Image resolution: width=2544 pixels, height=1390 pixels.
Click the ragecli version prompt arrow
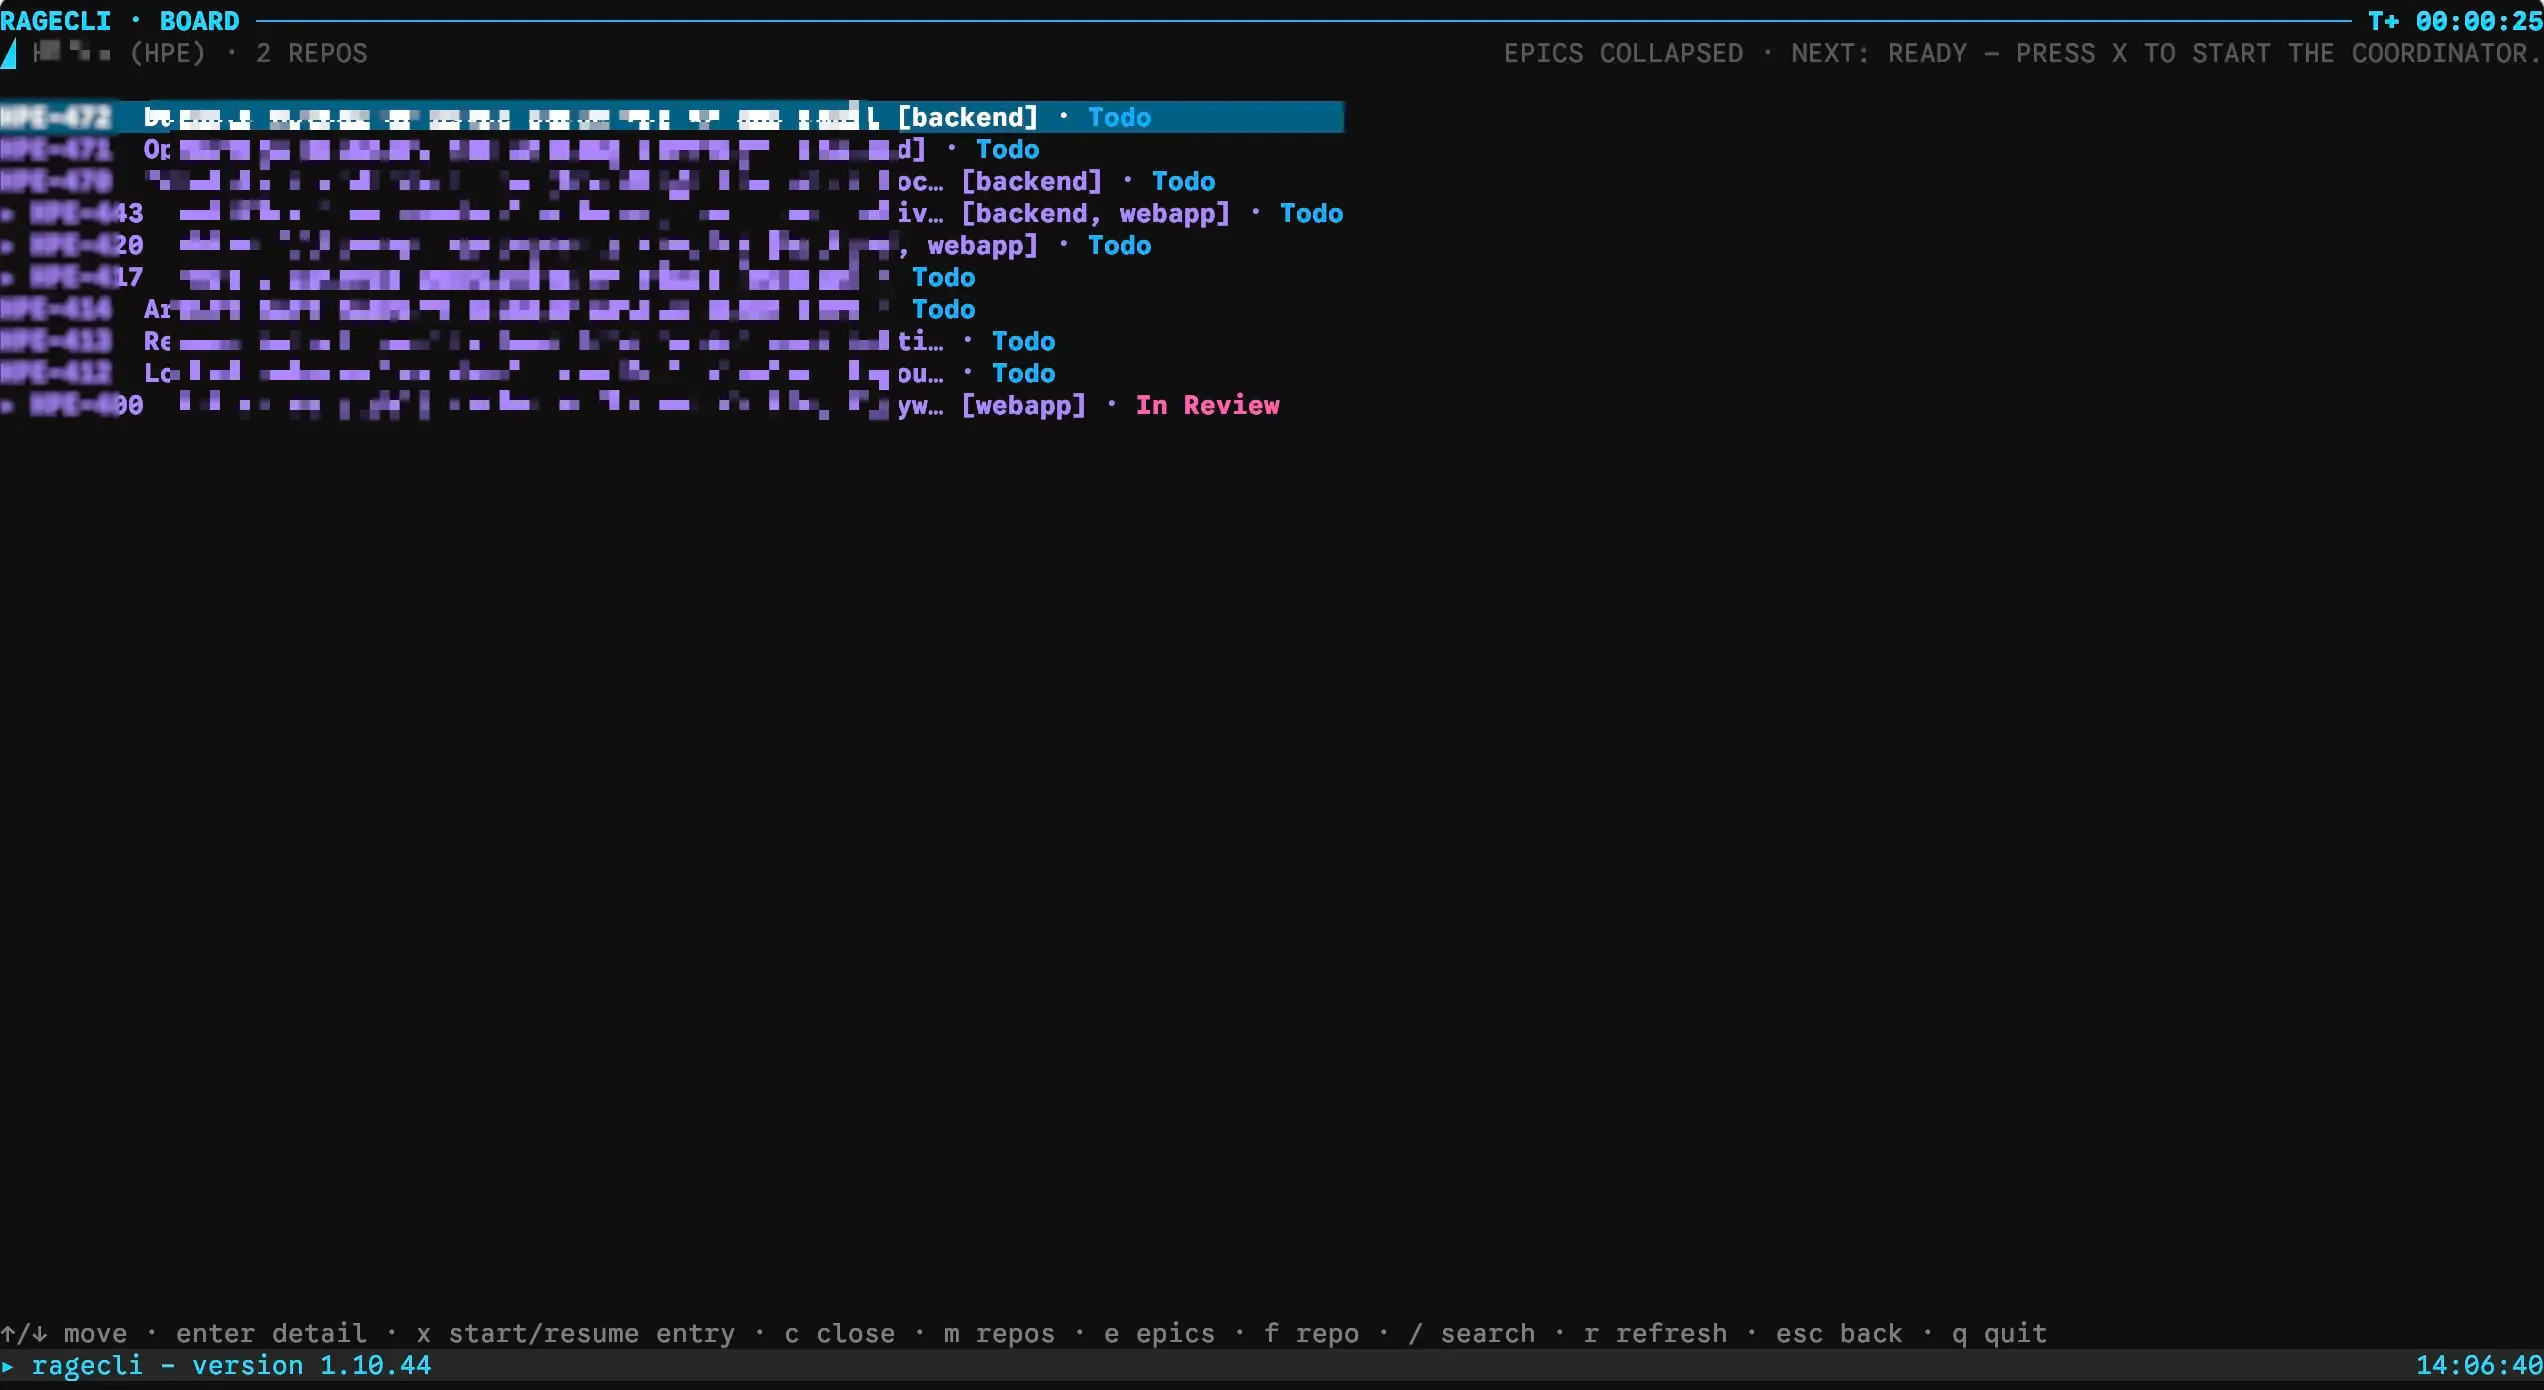(8, 1366)
